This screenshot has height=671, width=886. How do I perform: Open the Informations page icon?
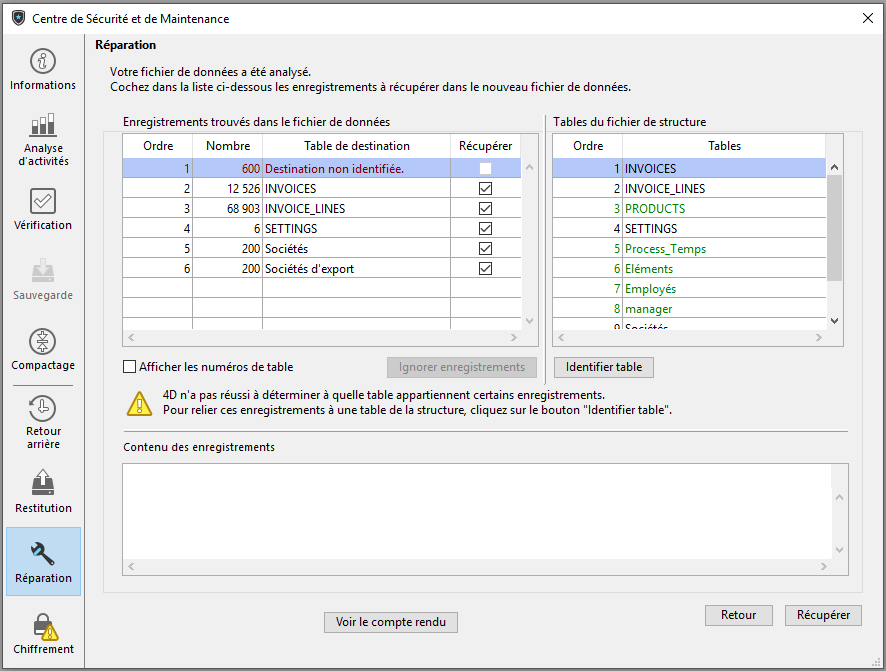point(43,62)
